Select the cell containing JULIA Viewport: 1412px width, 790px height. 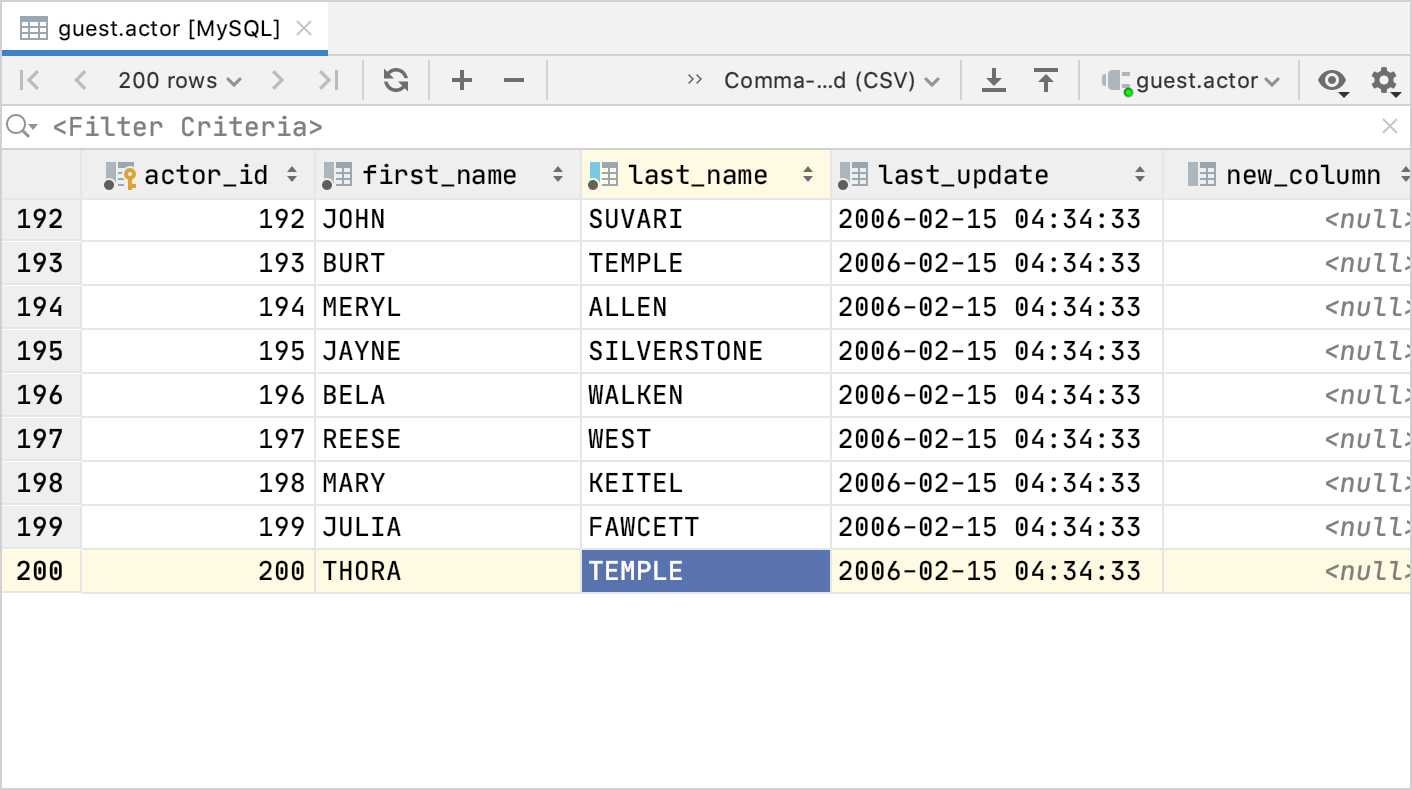tap(448, 527)
